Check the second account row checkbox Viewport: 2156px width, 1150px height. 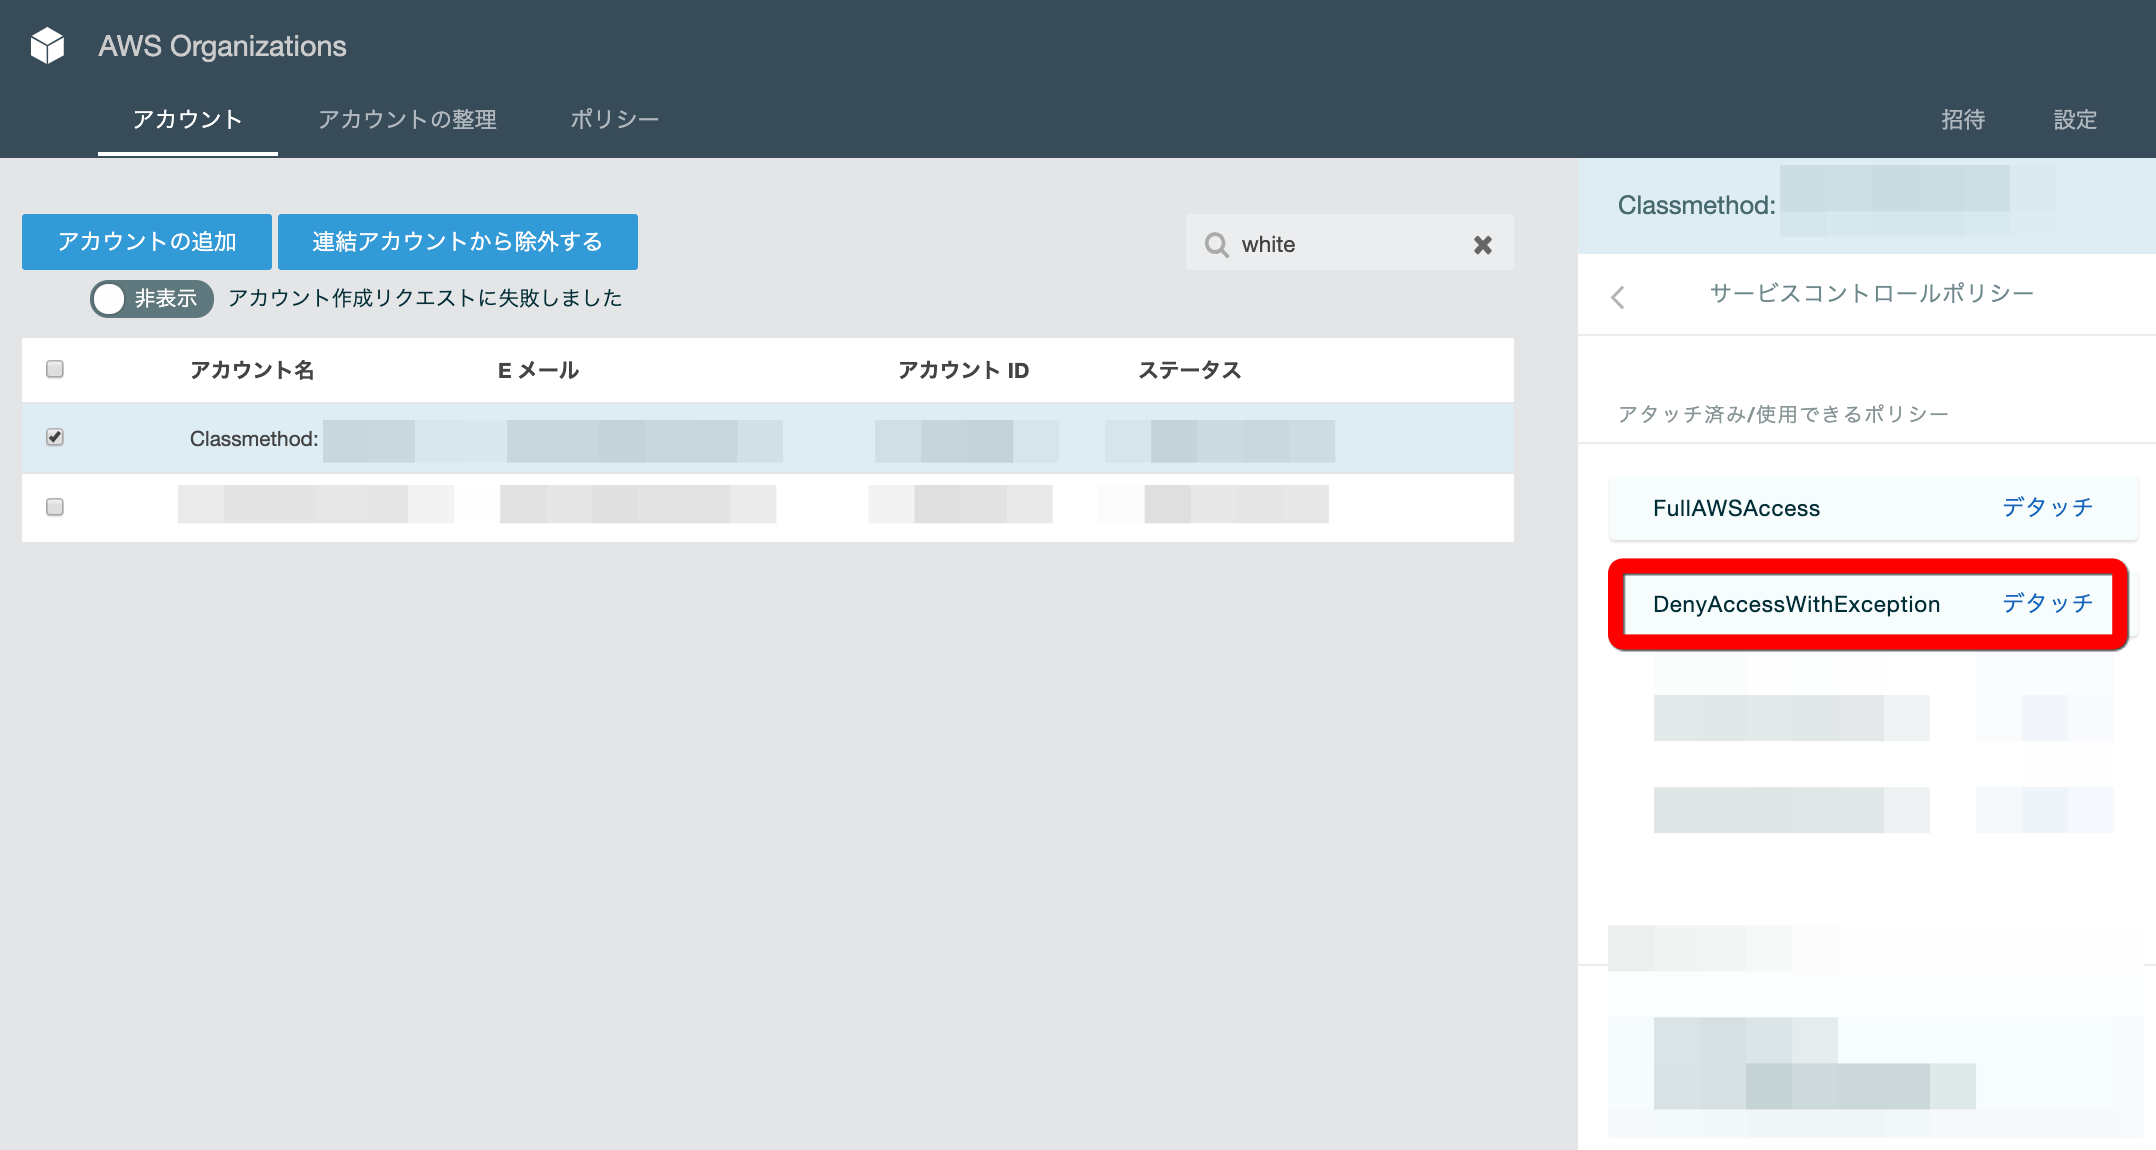point(55,507)
